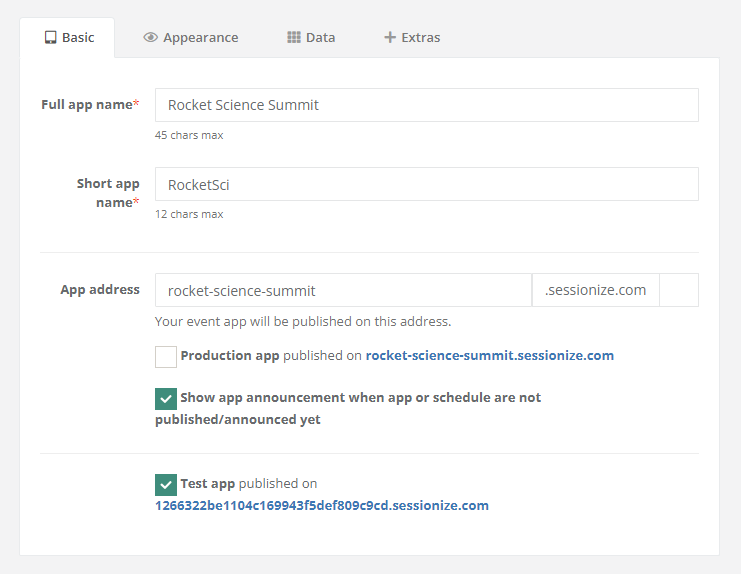This screenshot has height=574, width=741.
Task: Click the .sessionize.com domain suffix box
Action: tap(596, 291)
